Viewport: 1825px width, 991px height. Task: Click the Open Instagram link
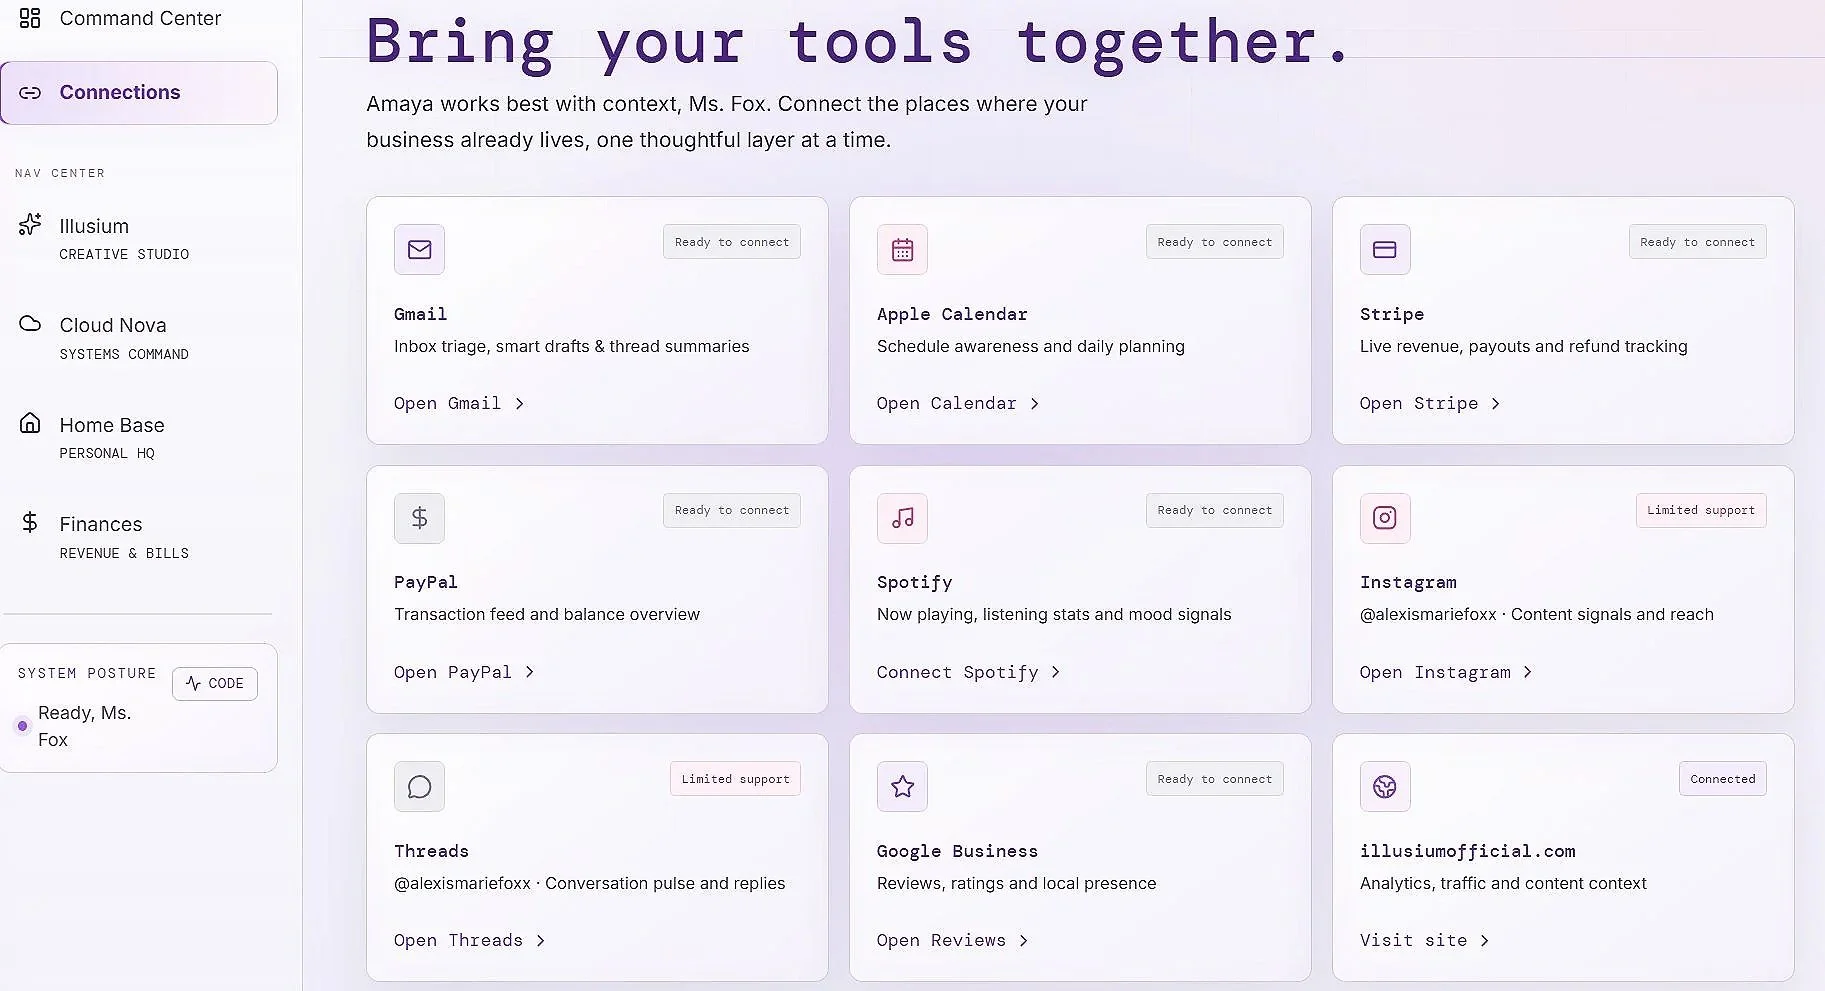click(x=1446, y=672)
